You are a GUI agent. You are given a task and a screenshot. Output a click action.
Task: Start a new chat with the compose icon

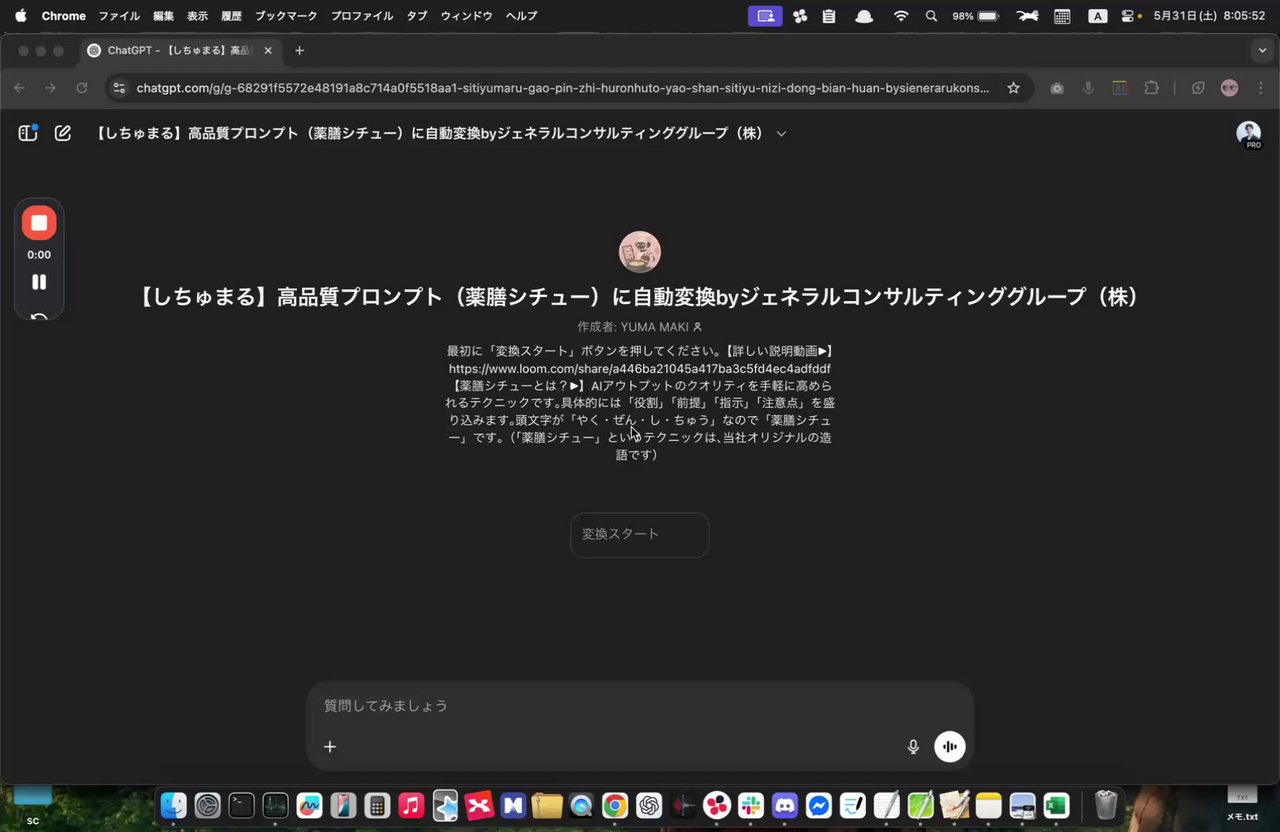pos(63,133)
